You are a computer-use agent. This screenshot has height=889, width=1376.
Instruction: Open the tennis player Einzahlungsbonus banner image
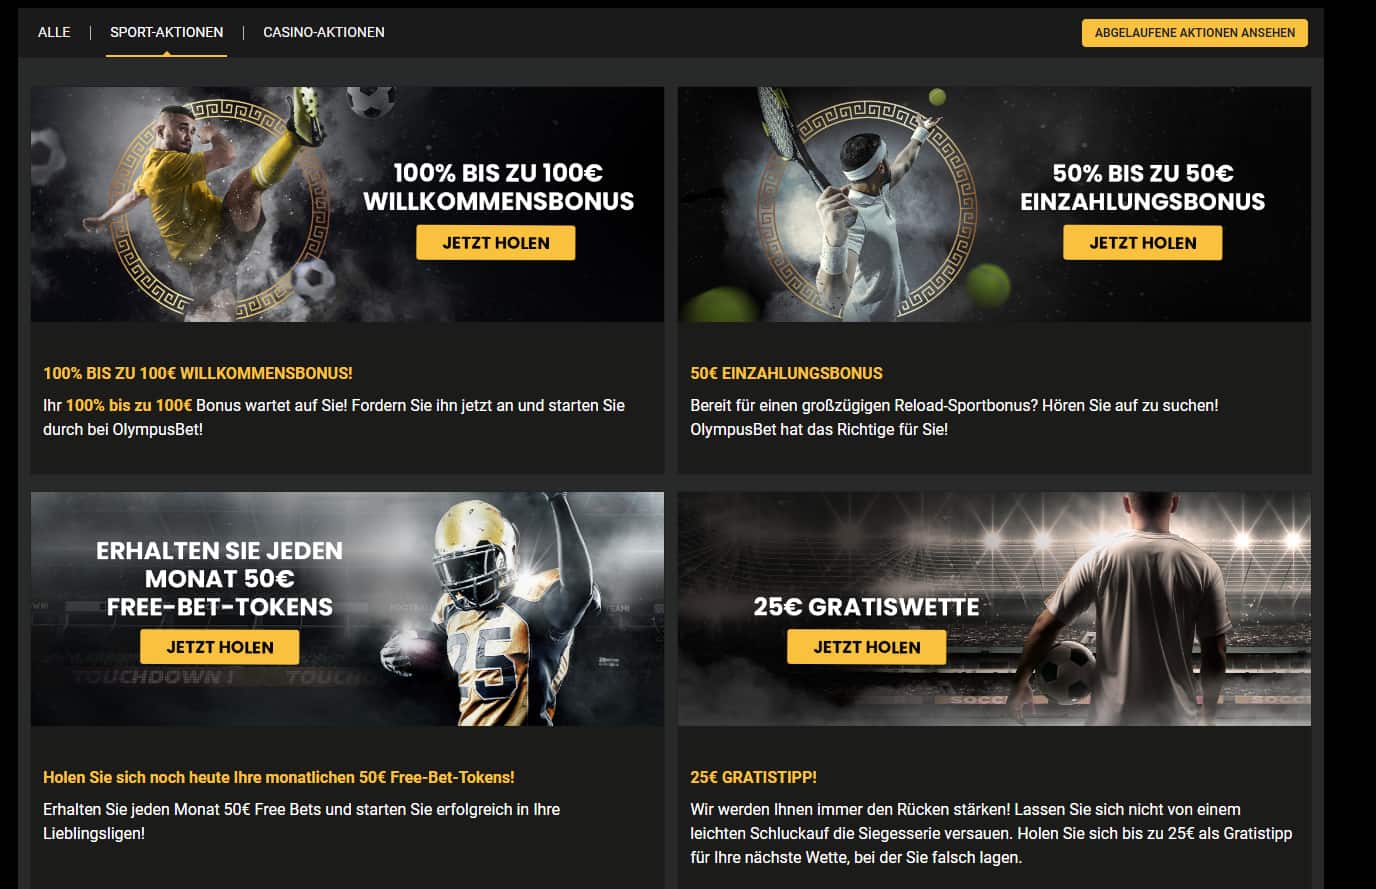tap(994, 204)
